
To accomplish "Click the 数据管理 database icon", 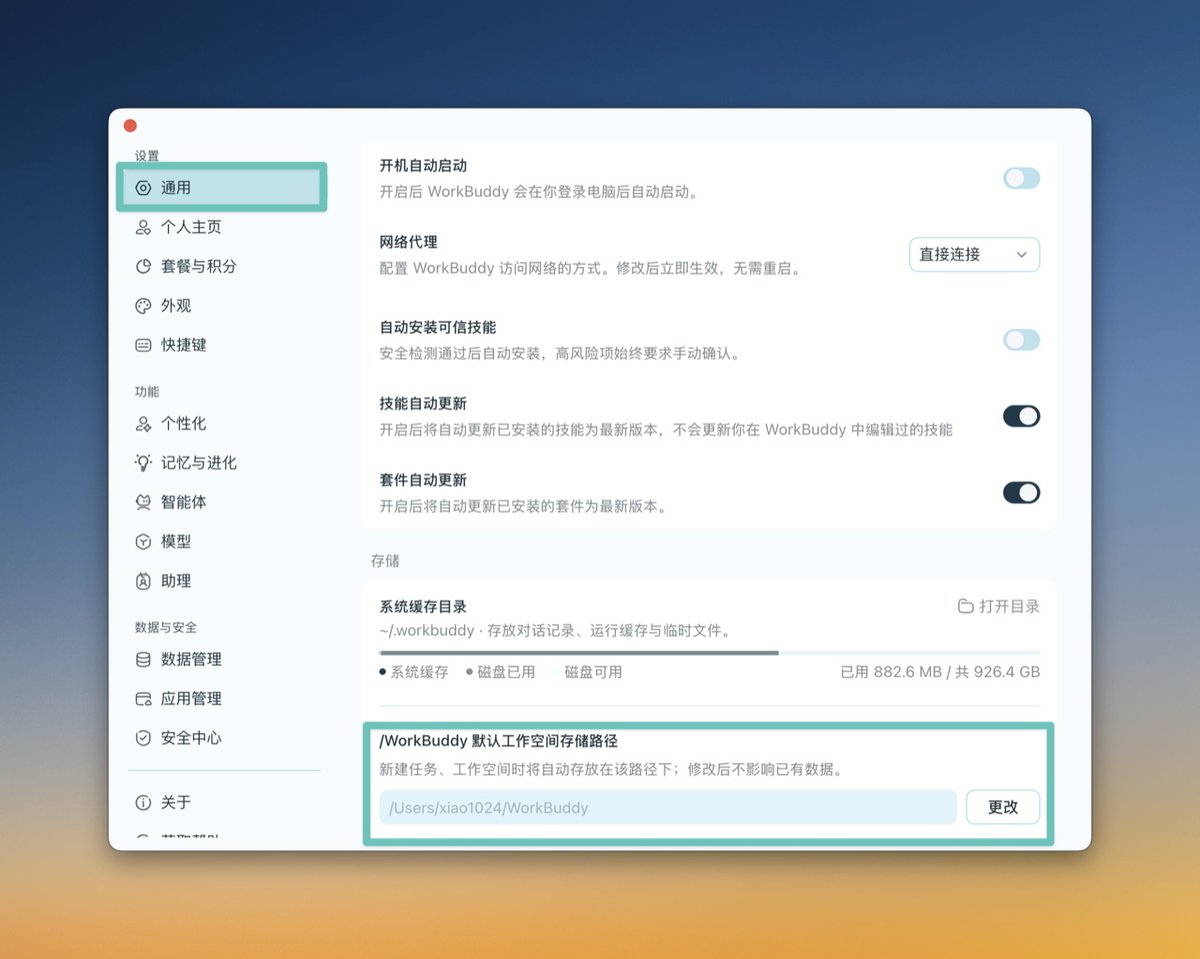I will click(143, 660).
